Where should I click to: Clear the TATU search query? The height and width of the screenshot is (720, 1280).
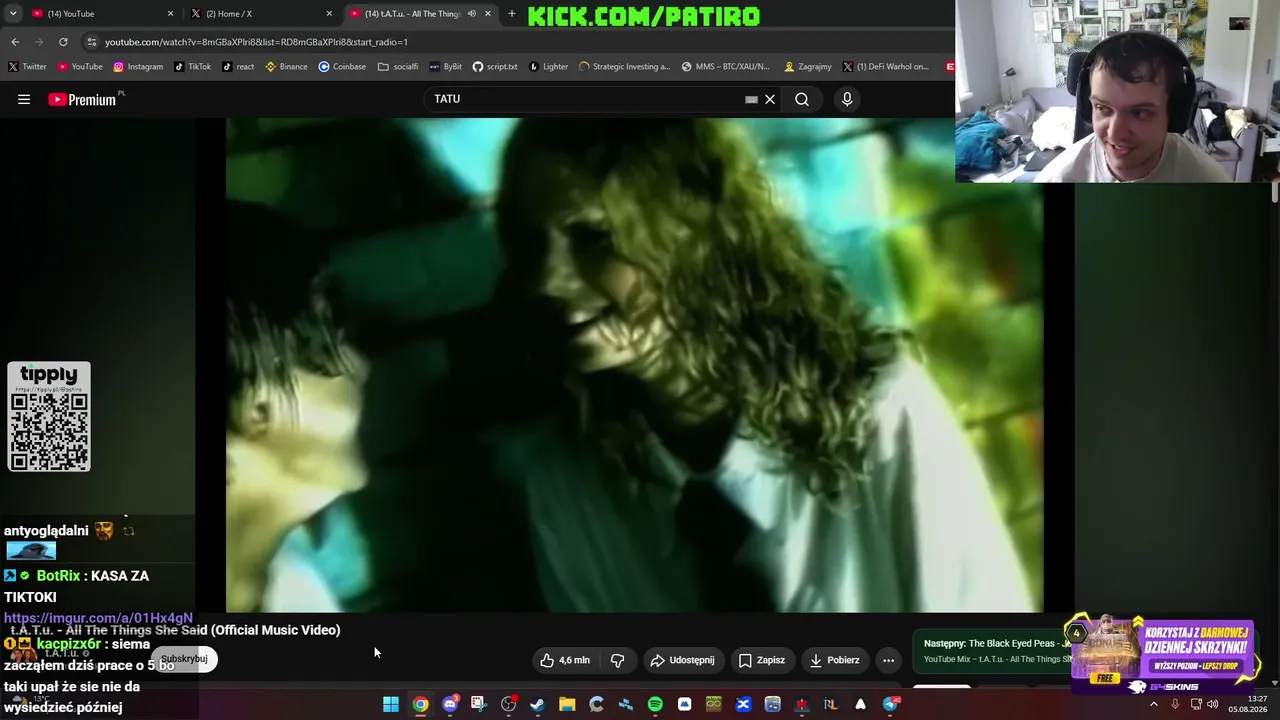(770, 99)
